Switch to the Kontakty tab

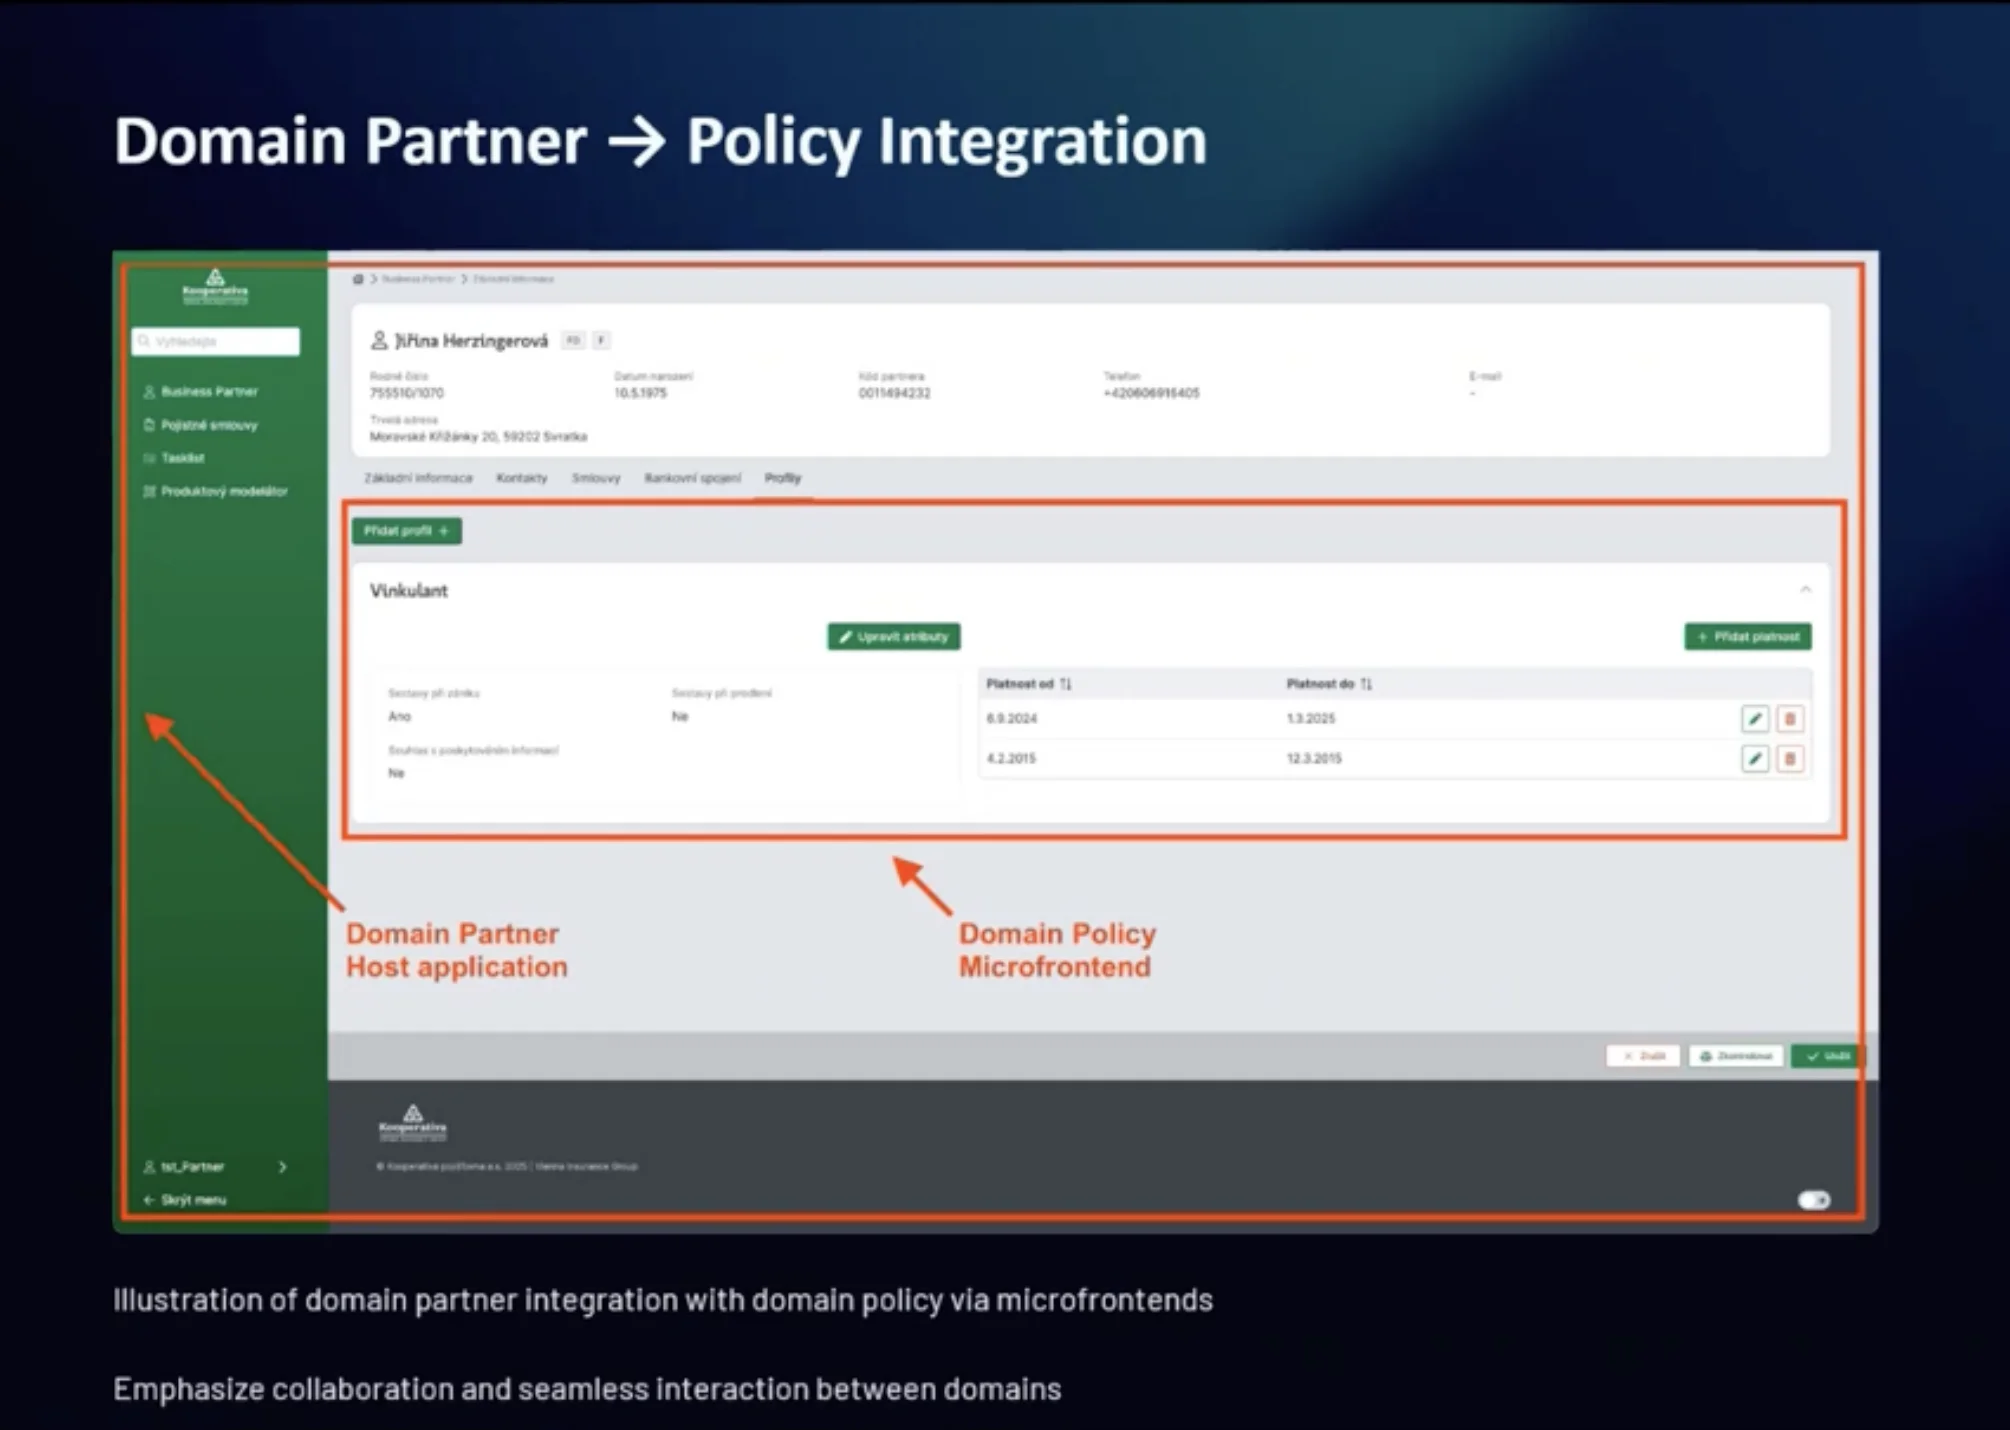tap(521, 478)
